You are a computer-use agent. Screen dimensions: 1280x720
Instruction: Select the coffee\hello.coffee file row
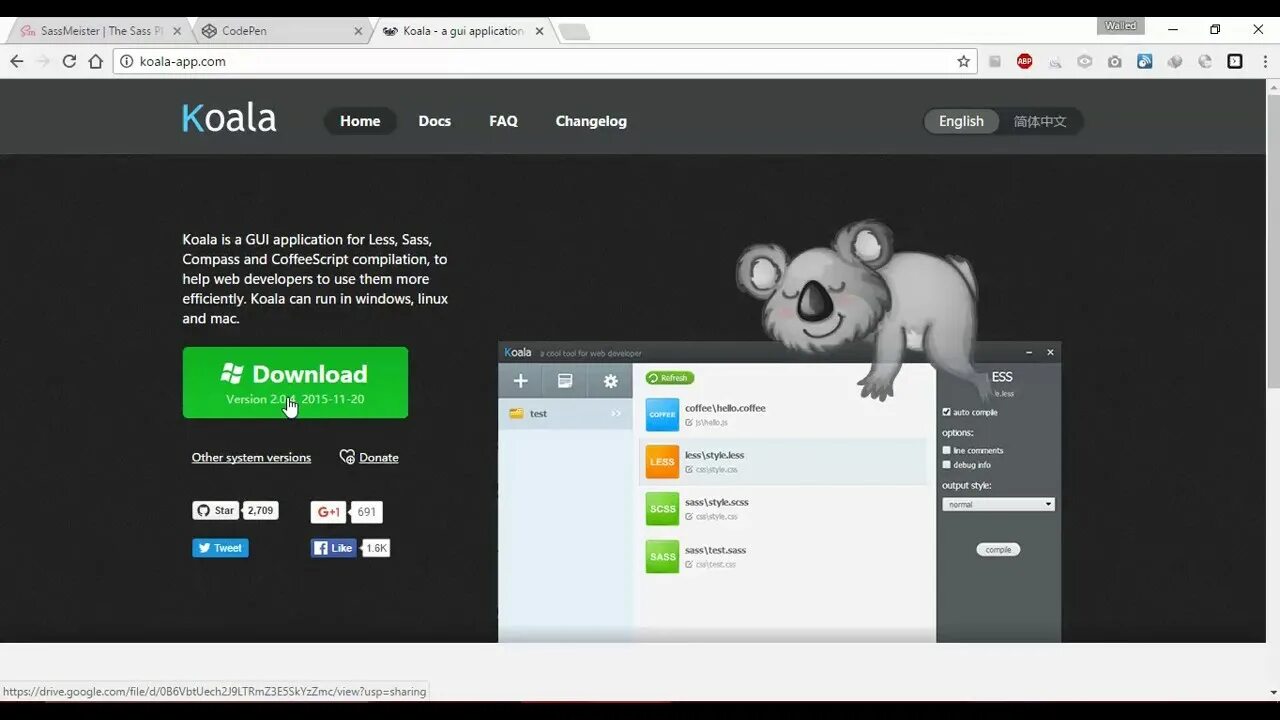783,414
